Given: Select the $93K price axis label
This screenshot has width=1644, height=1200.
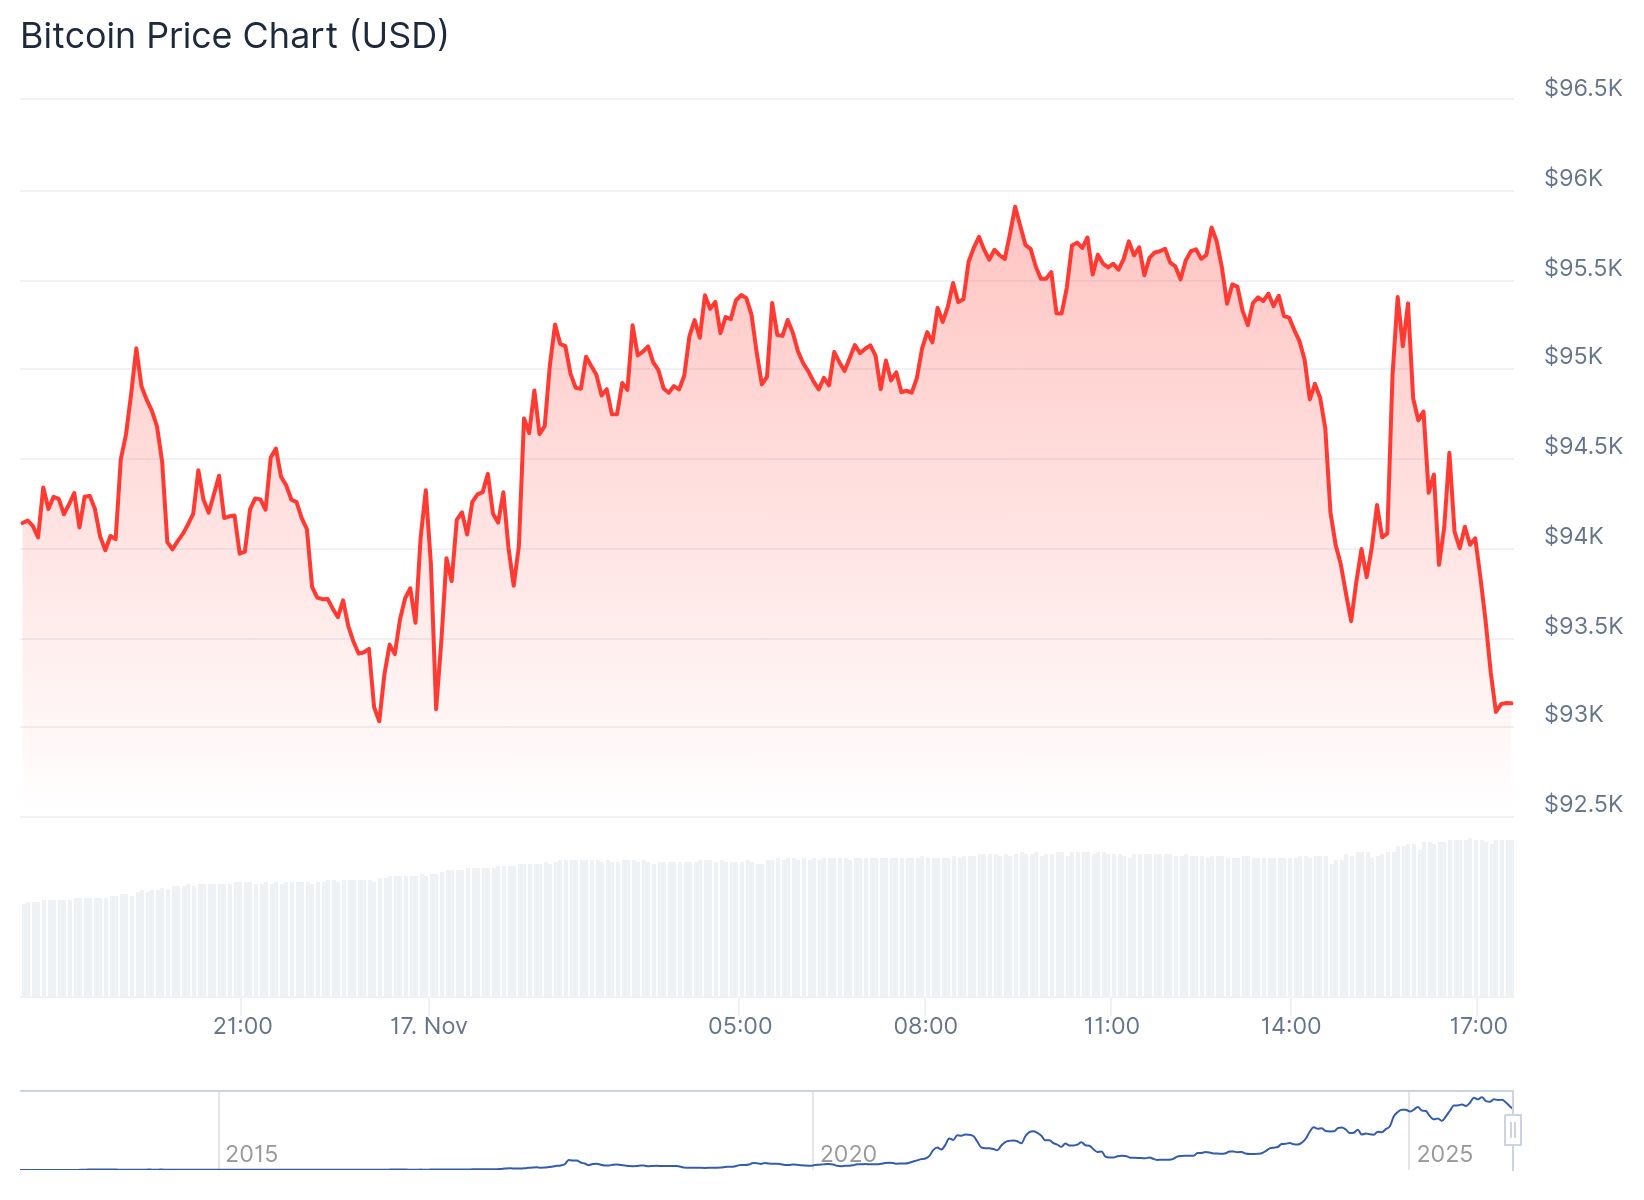Looking at the screenshot, I should pos(1573,714).
